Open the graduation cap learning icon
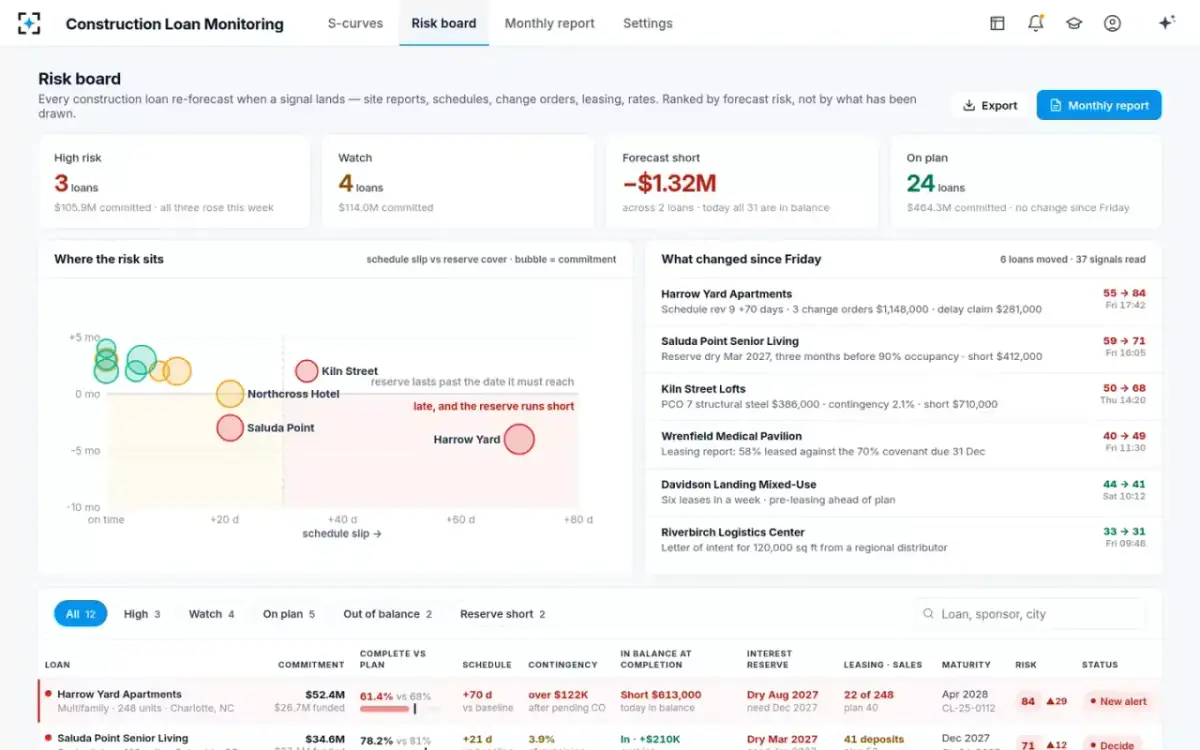 tap(1074, 23)
